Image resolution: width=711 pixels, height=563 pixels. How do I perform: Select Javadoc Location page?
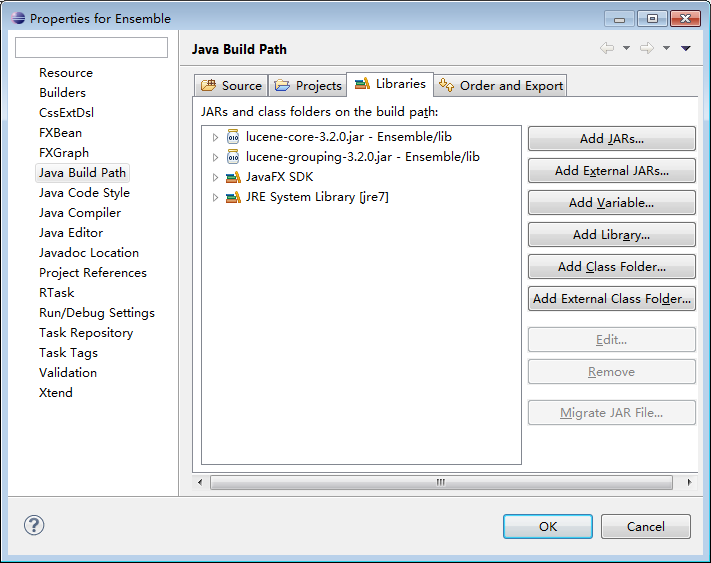click(89, 252)
